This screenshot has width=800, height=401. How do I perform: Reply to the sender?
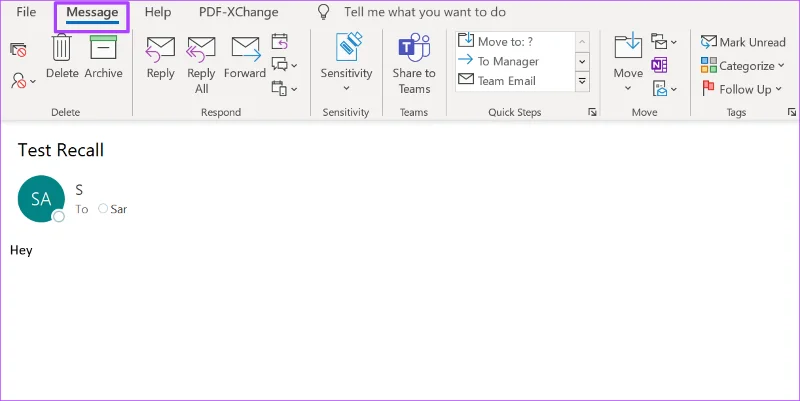click(161, 58)
